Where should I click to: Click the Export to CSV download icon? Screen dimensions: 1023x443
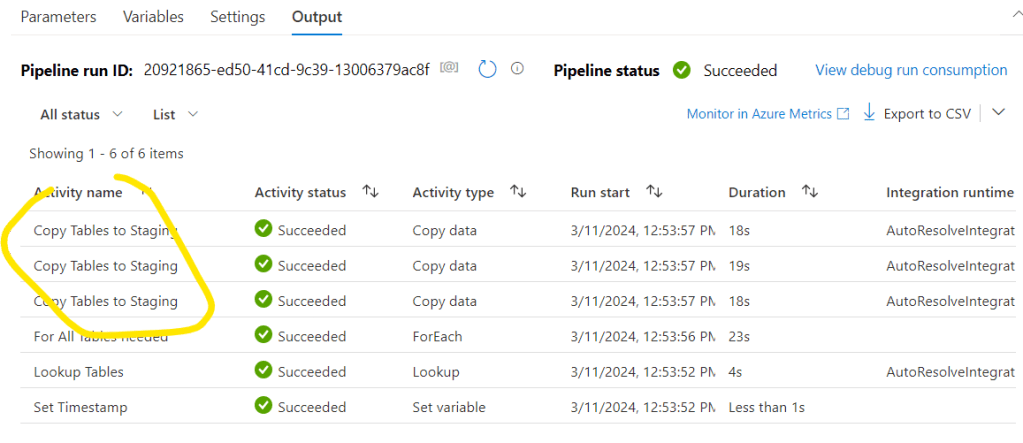[869, 113]
